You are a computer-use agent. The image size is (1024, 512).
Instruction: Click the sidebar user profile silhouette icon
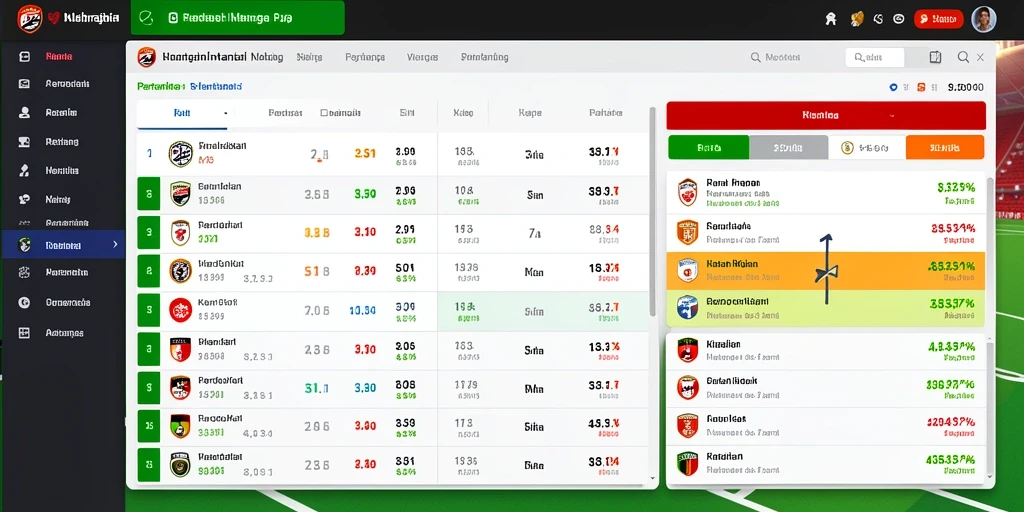coord(24,112)
